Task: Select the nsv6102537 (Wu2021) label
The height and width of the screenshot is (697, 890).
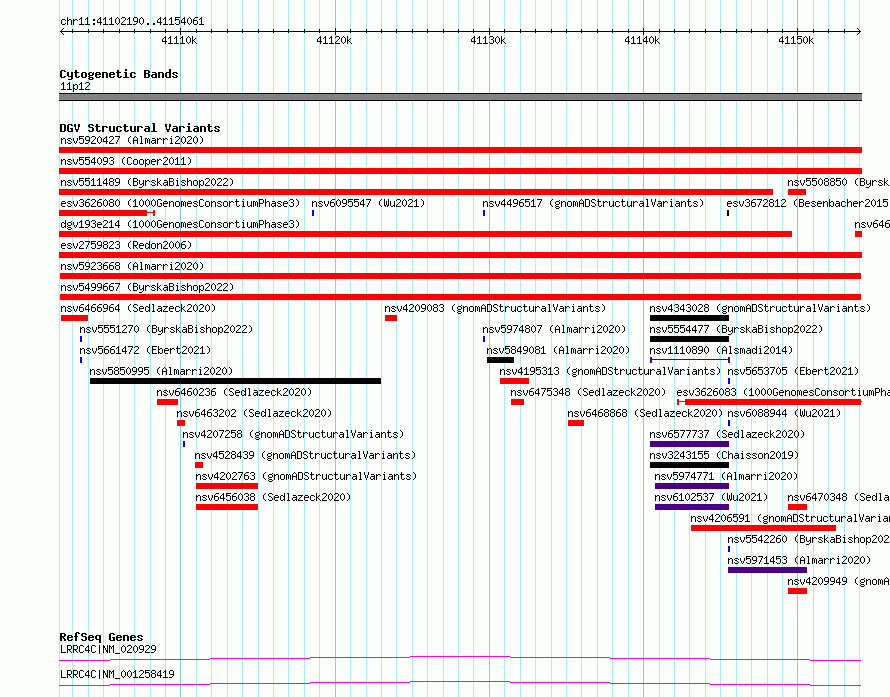Action: pos(711,497)
